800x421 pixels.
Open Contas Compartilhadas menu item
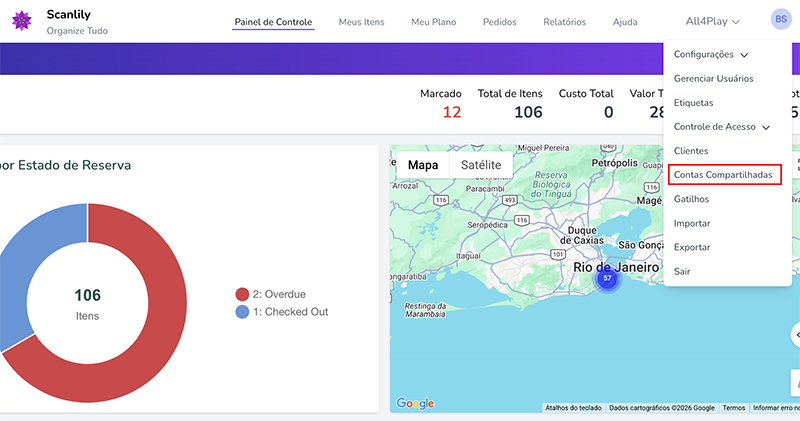[x=723, y=175]
